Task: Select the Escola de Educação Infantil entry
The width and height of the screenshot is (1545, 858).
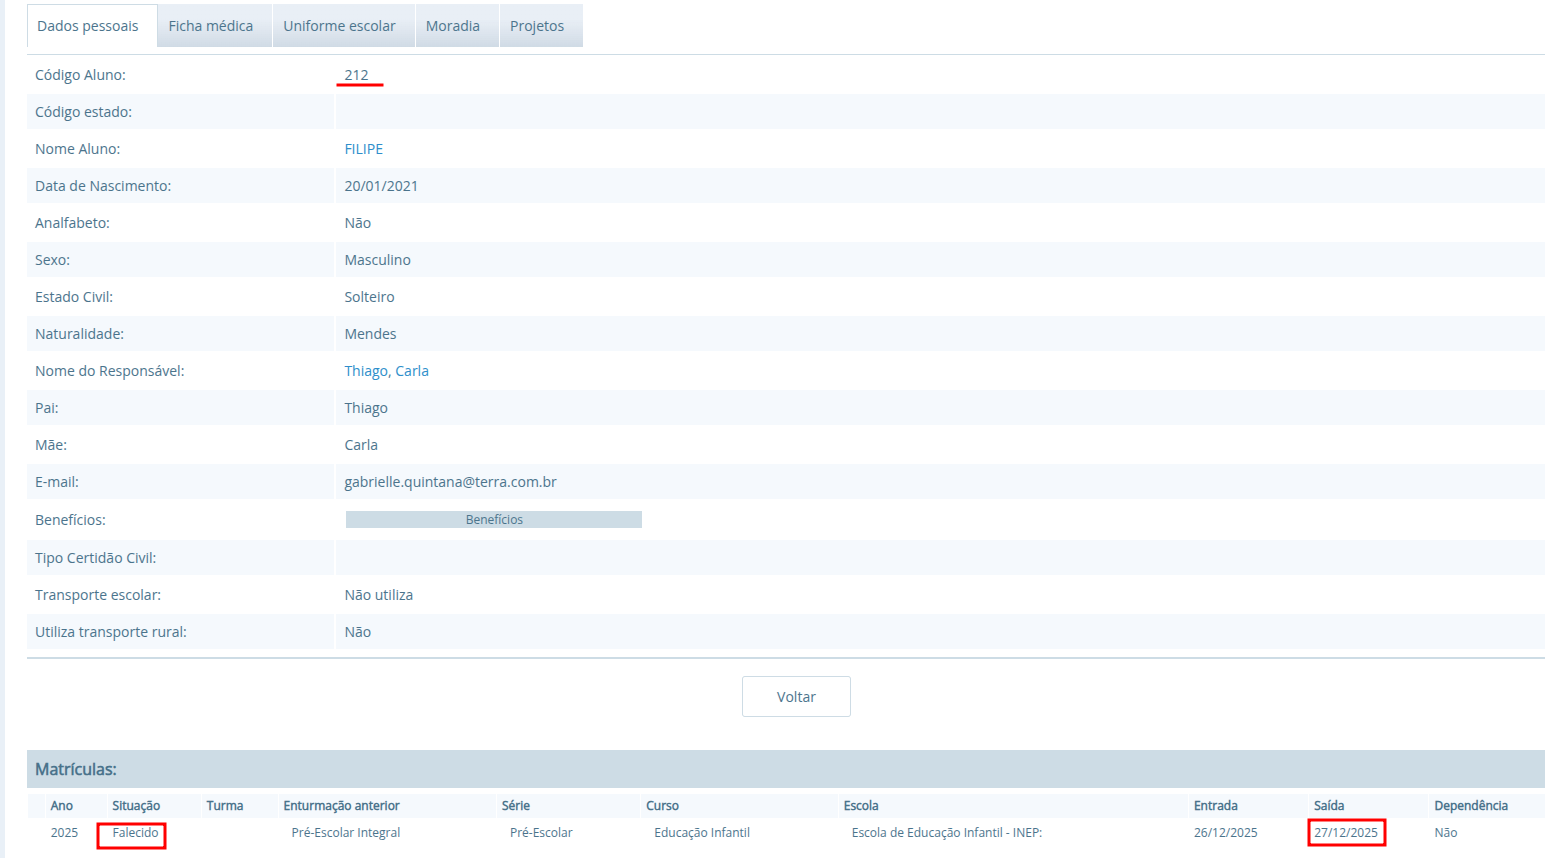Action: (946, 833)
